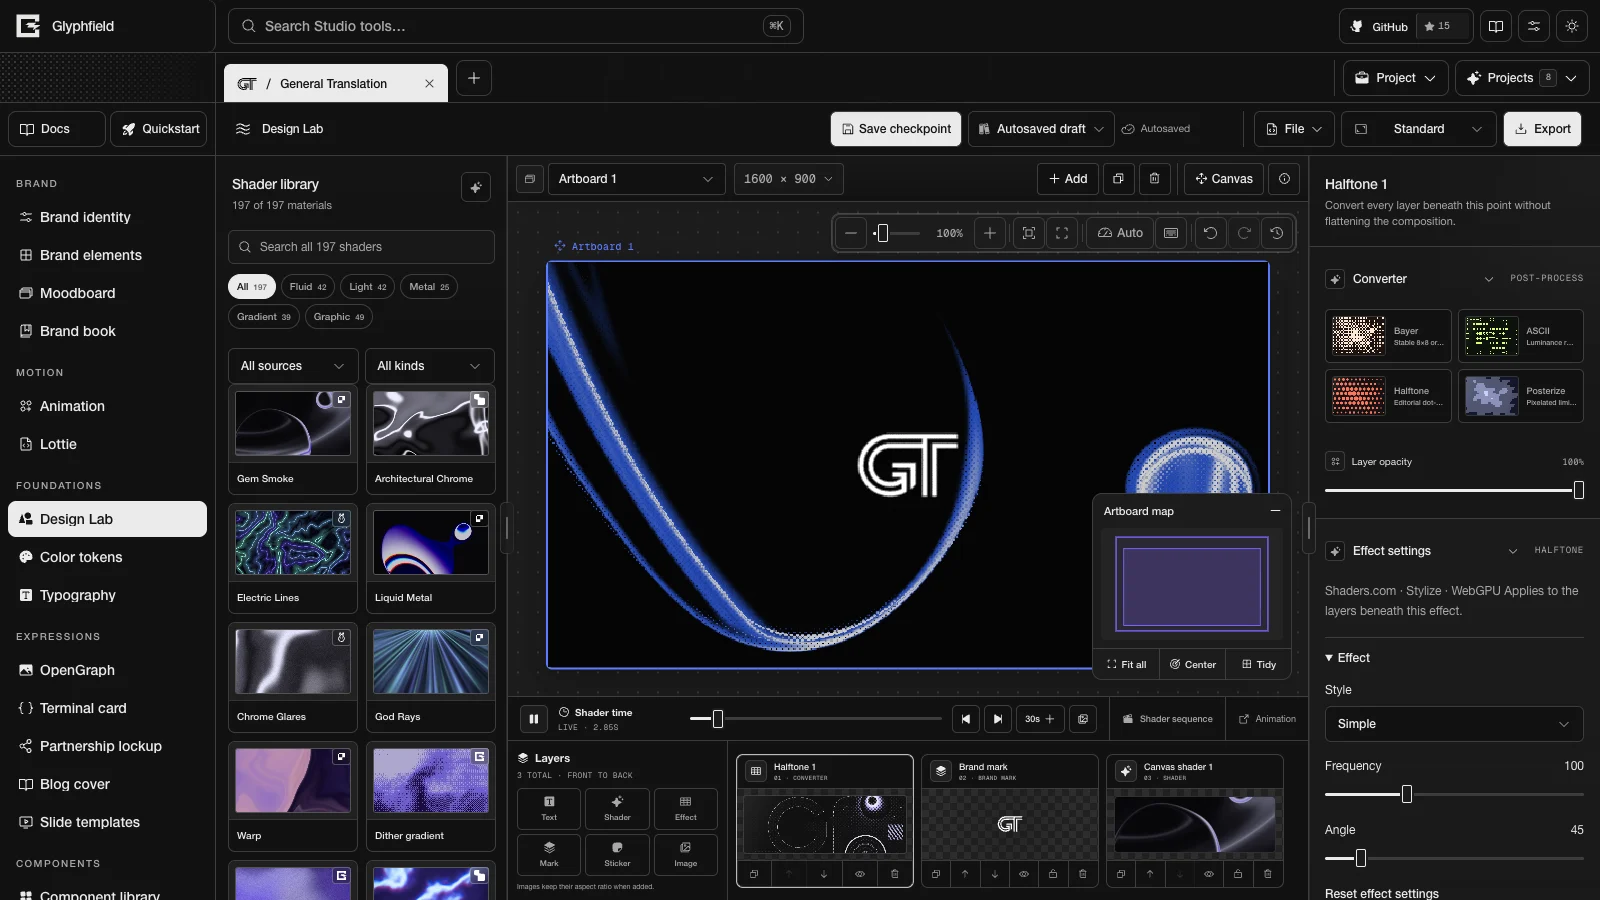Open the Style dropdown set to Simple
The image size is (1600, 900).
1454,724
